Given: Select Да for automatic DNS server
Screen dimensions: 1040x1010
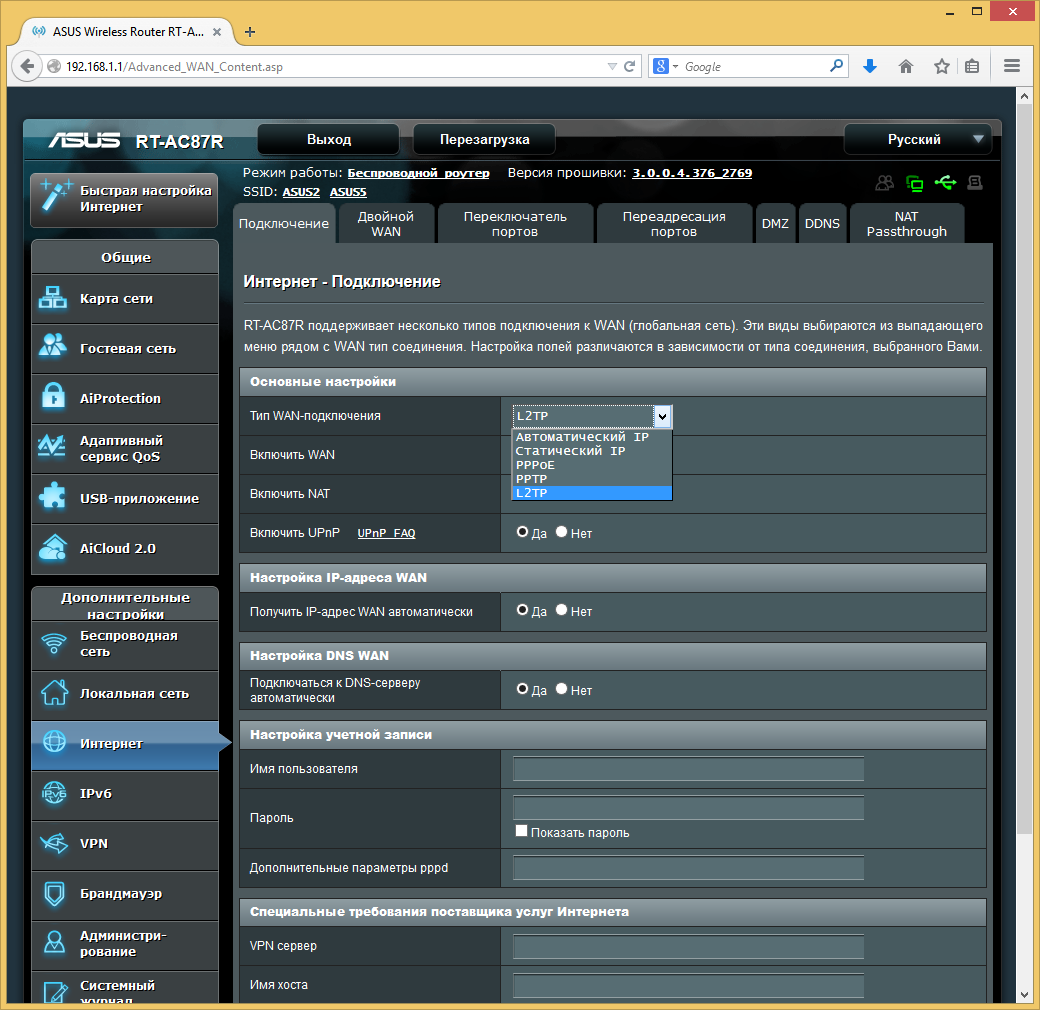Looking at the screenshot, I should pyautogui.click(x=523, y=689).
